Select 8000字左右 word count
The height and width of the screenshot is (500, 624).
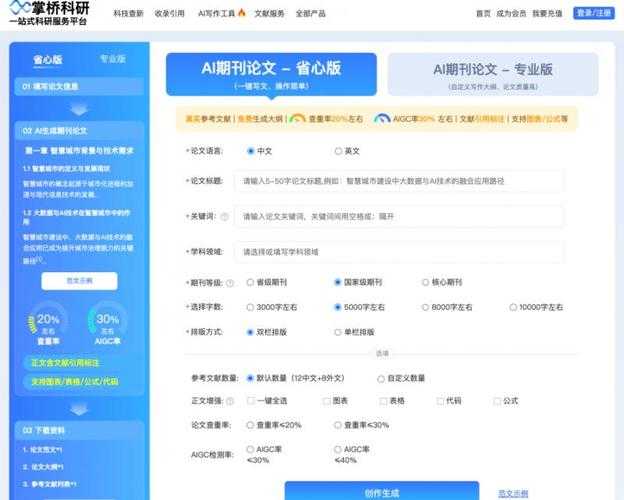coord(425,307)
